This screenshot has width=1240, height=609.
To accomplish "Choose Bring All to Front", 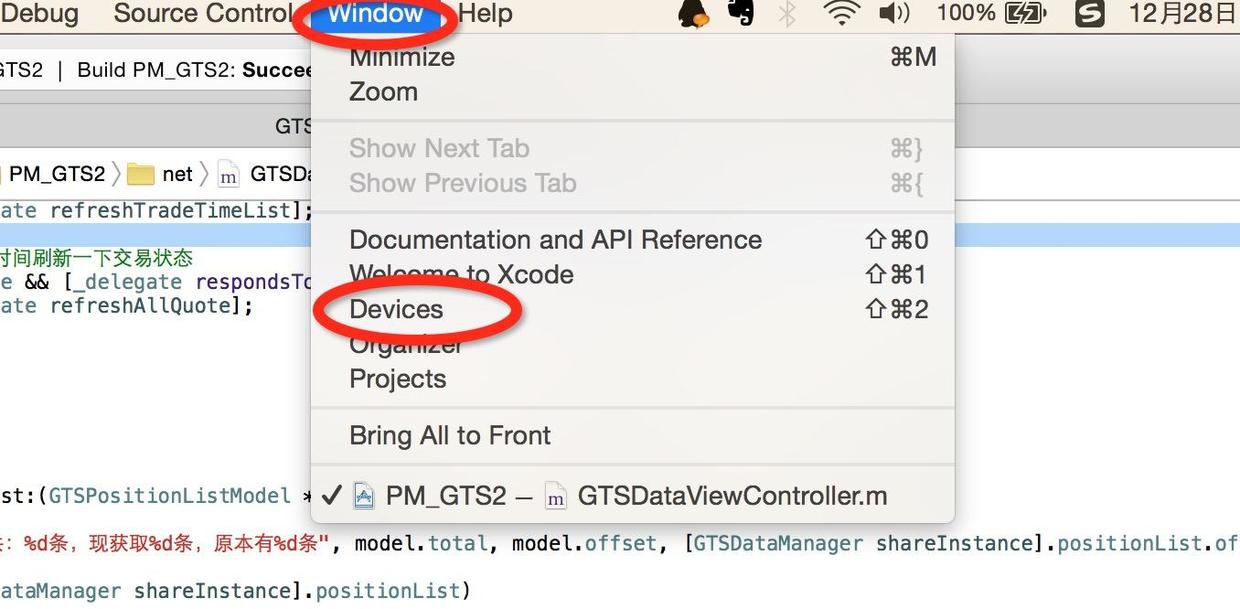I will click(x=450, y=436).
